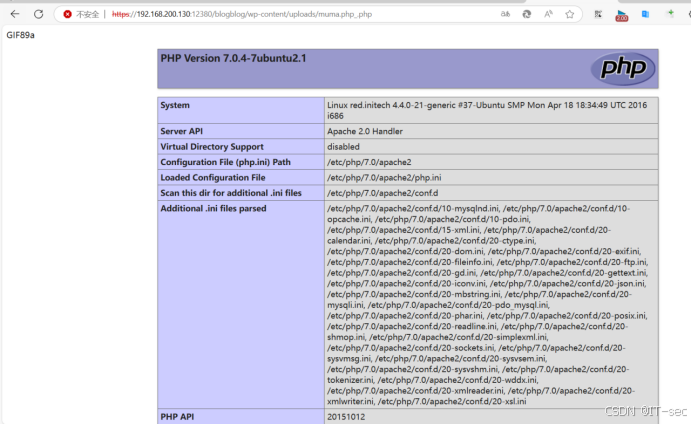Click the Edge swirl icon in address bar
This screenshot has width=691, height=425.
527,14
